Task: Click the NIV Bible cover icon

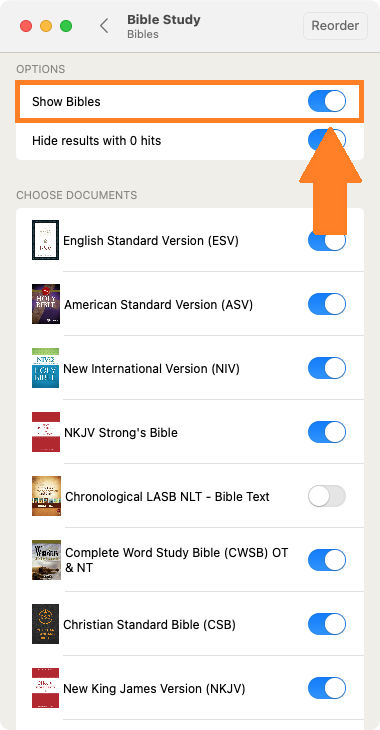Action: coord(46,368)
